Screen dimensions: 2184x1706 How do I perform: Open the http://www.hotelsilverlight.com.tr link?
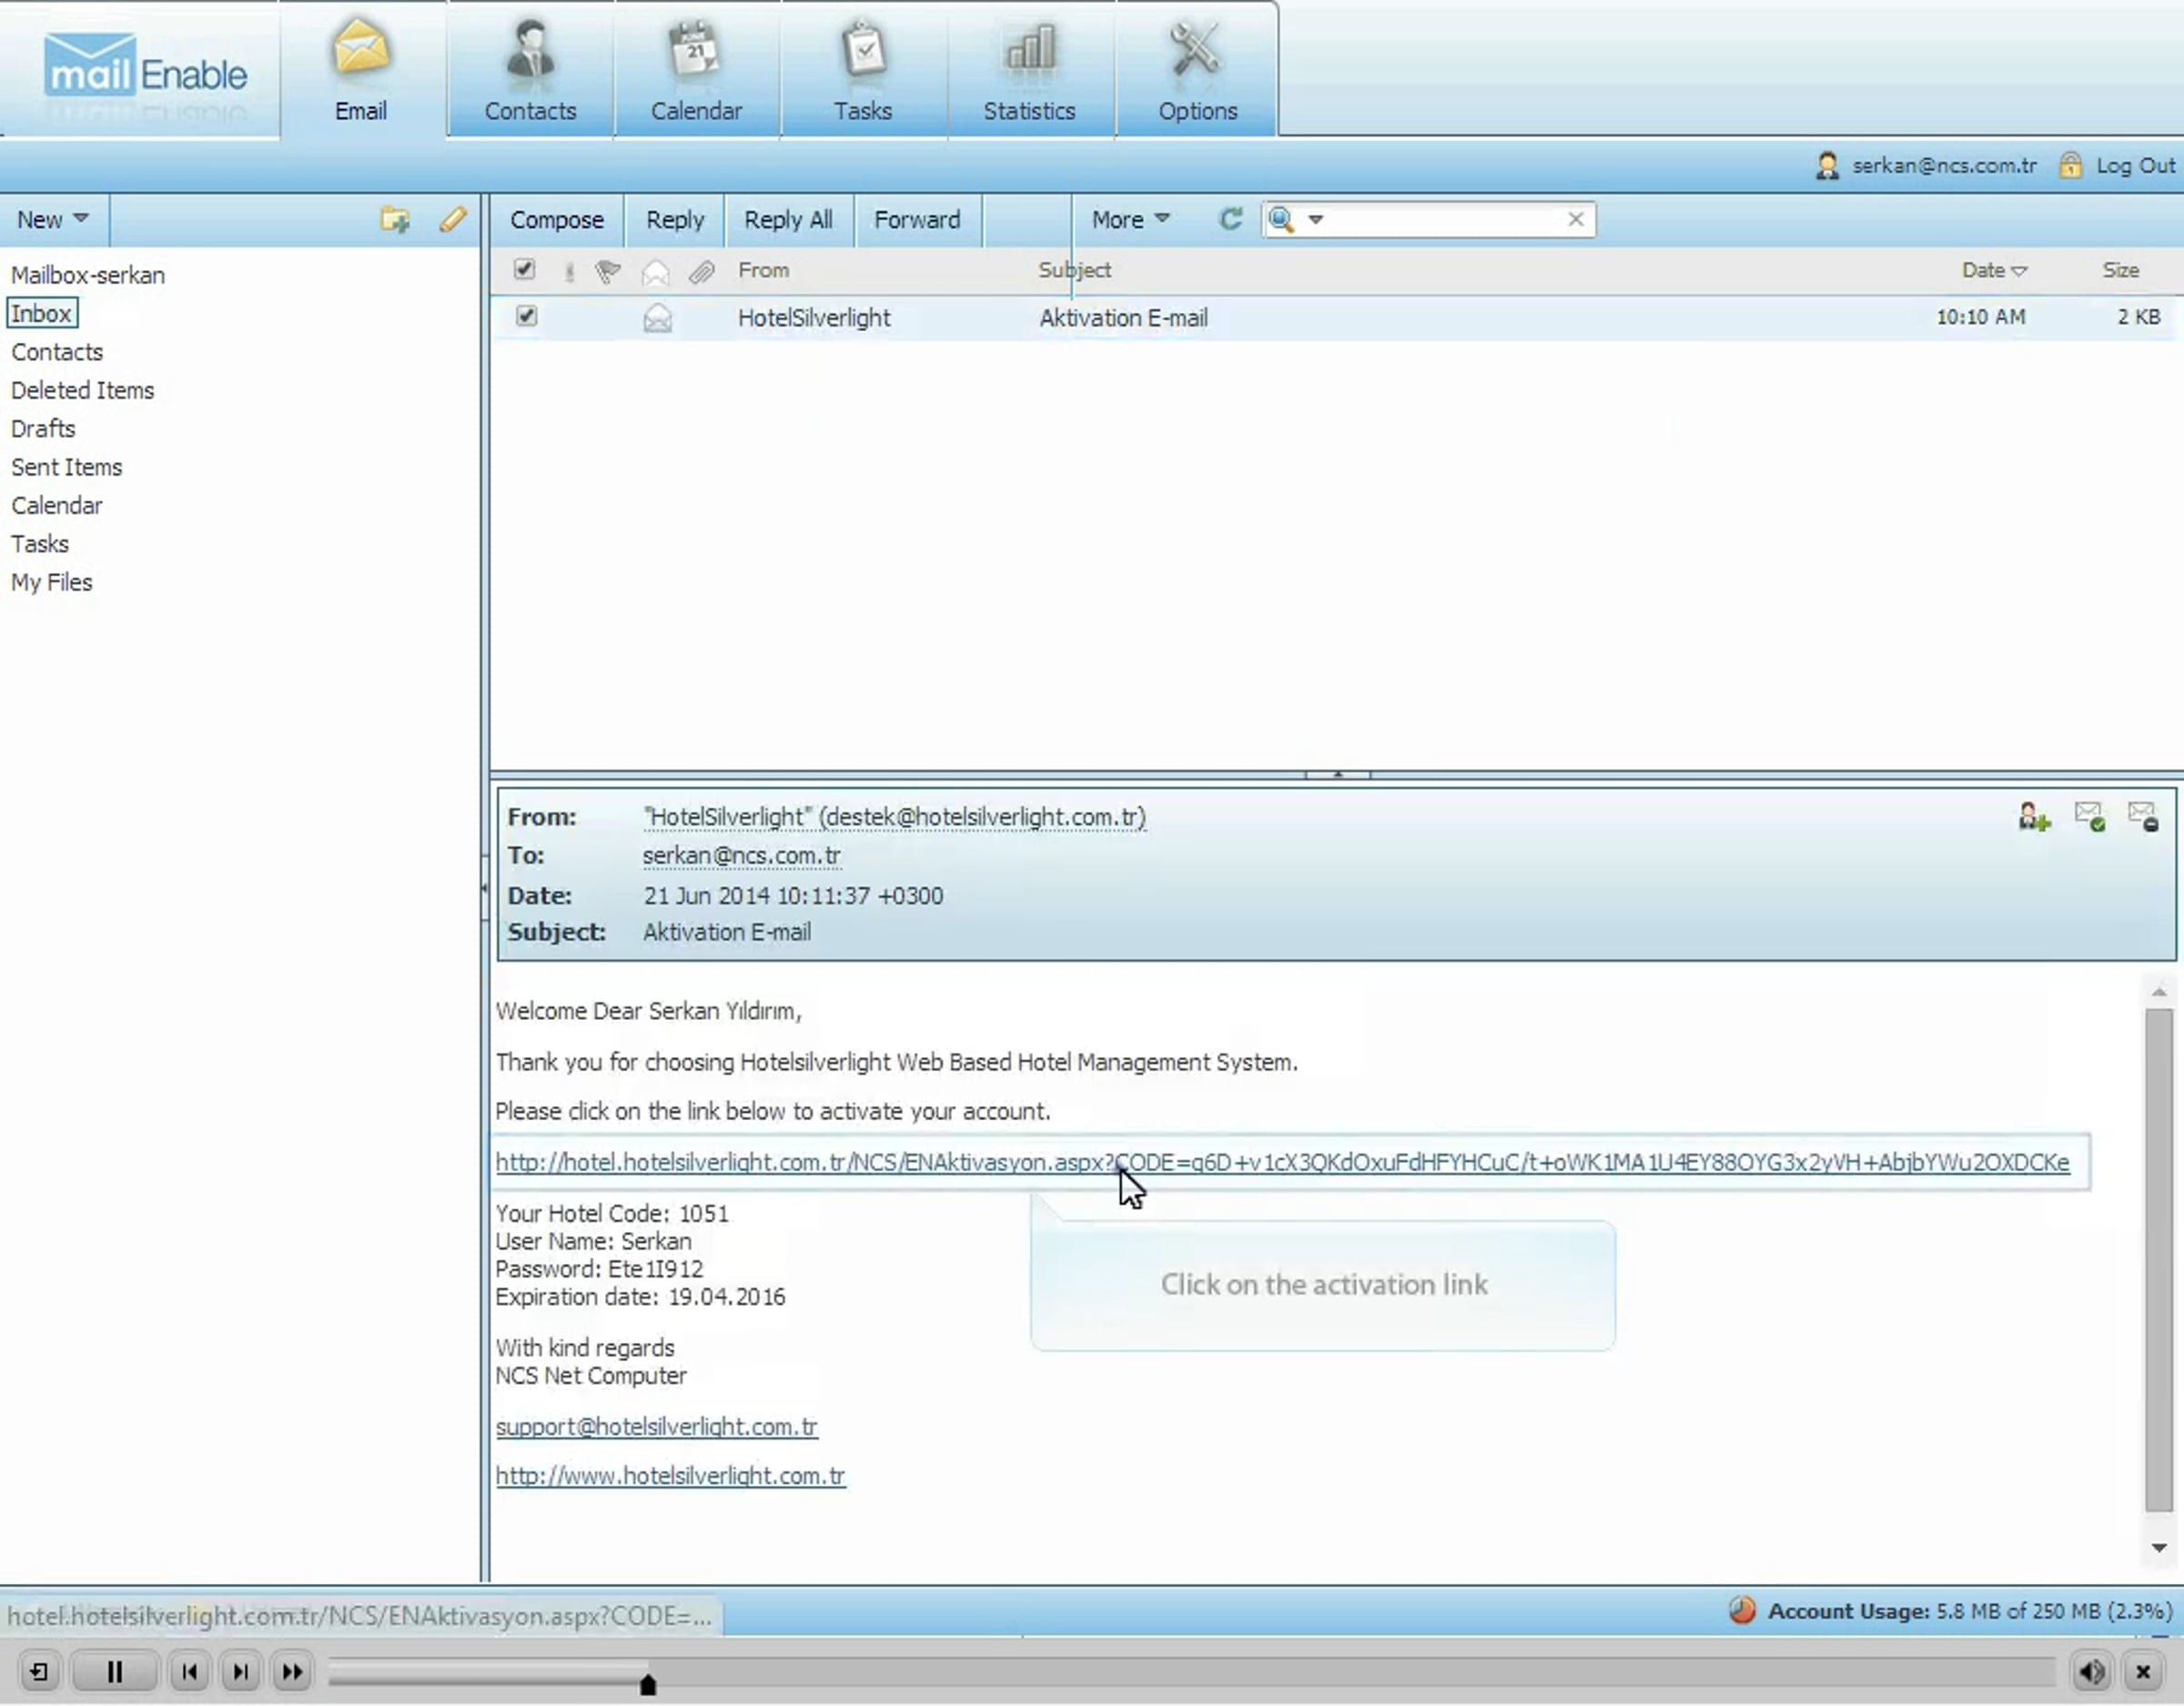(x=670, y=1475)
